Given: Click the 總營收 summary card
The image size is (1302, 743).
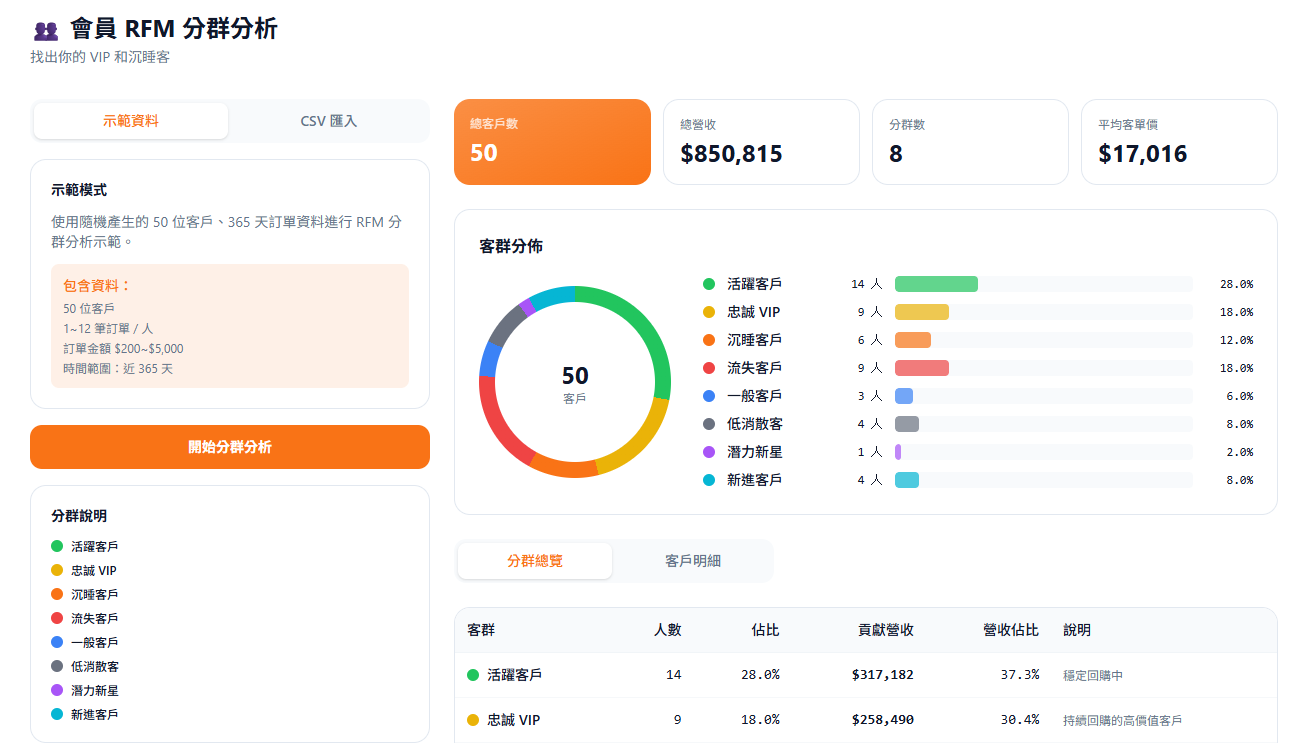Looking at the screenshot, I should point(761,142).
